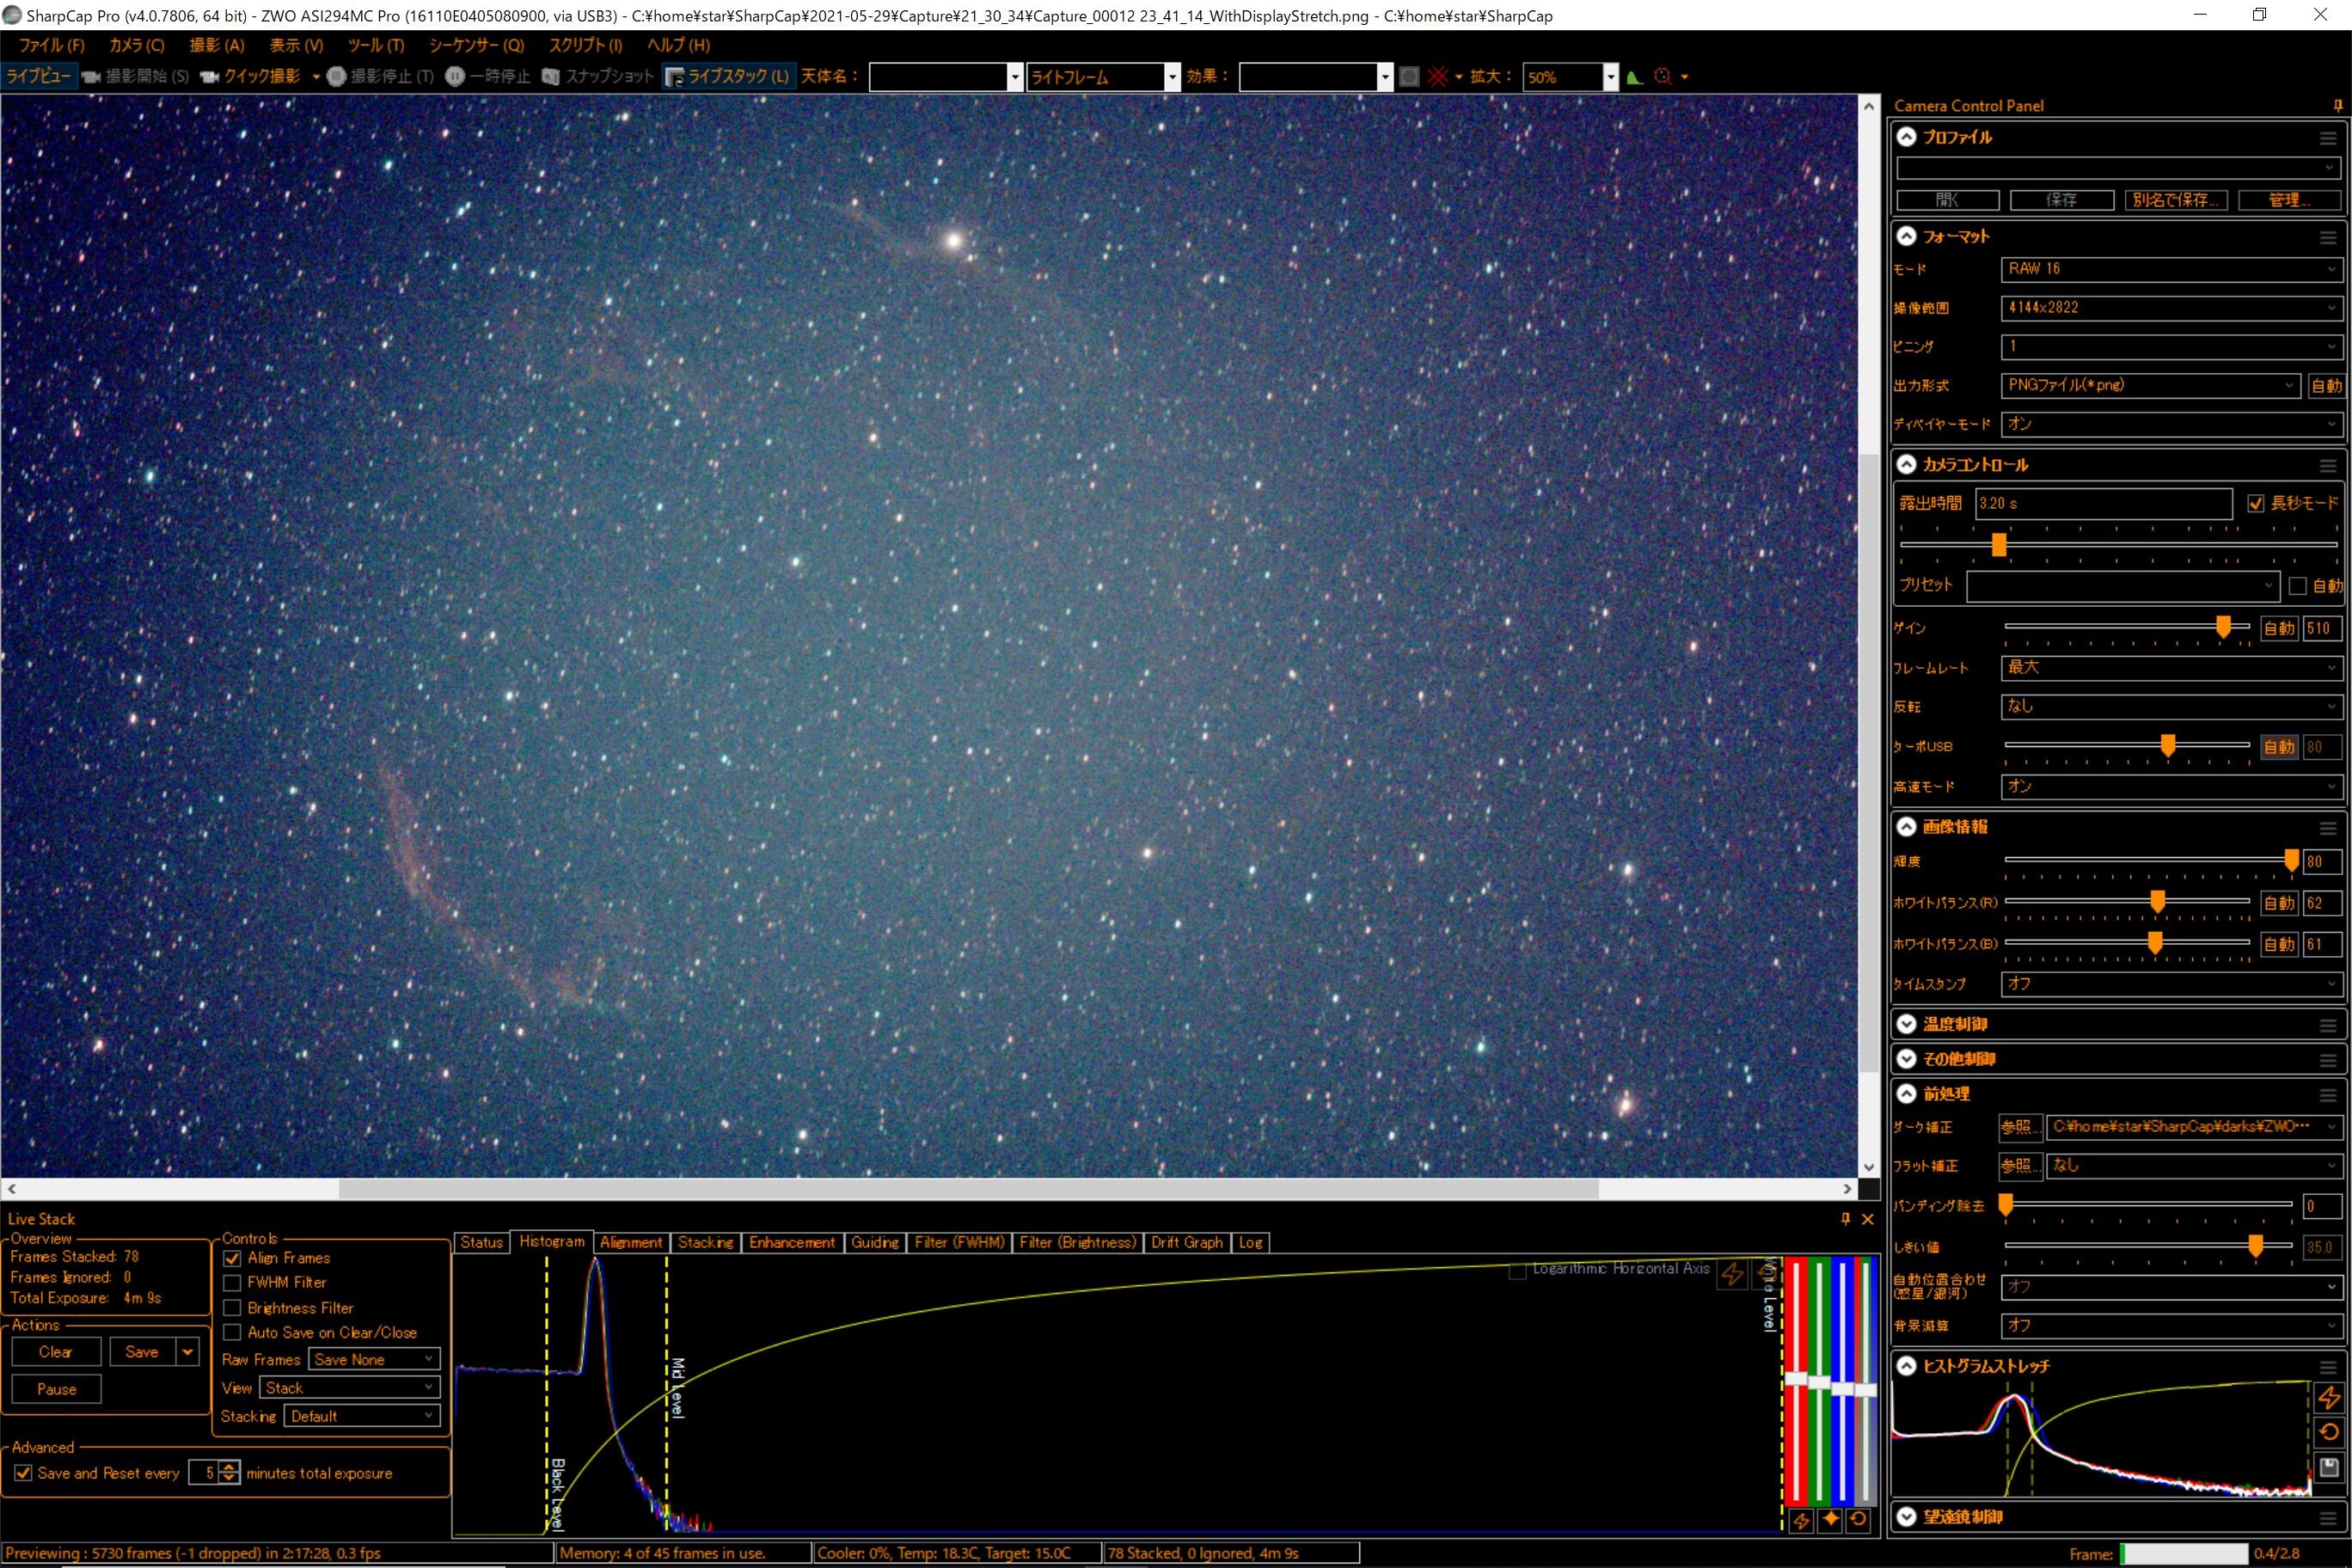Click the ゲイン gain slider handle

pos(2223,627)
